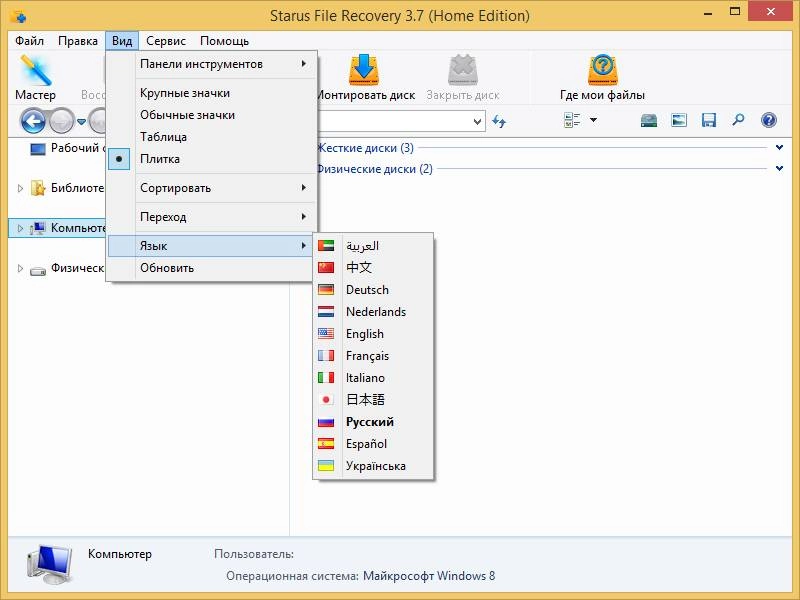Switch view to Крупные значки
This screenshot has height=600, width=800.
pos(212,93)
